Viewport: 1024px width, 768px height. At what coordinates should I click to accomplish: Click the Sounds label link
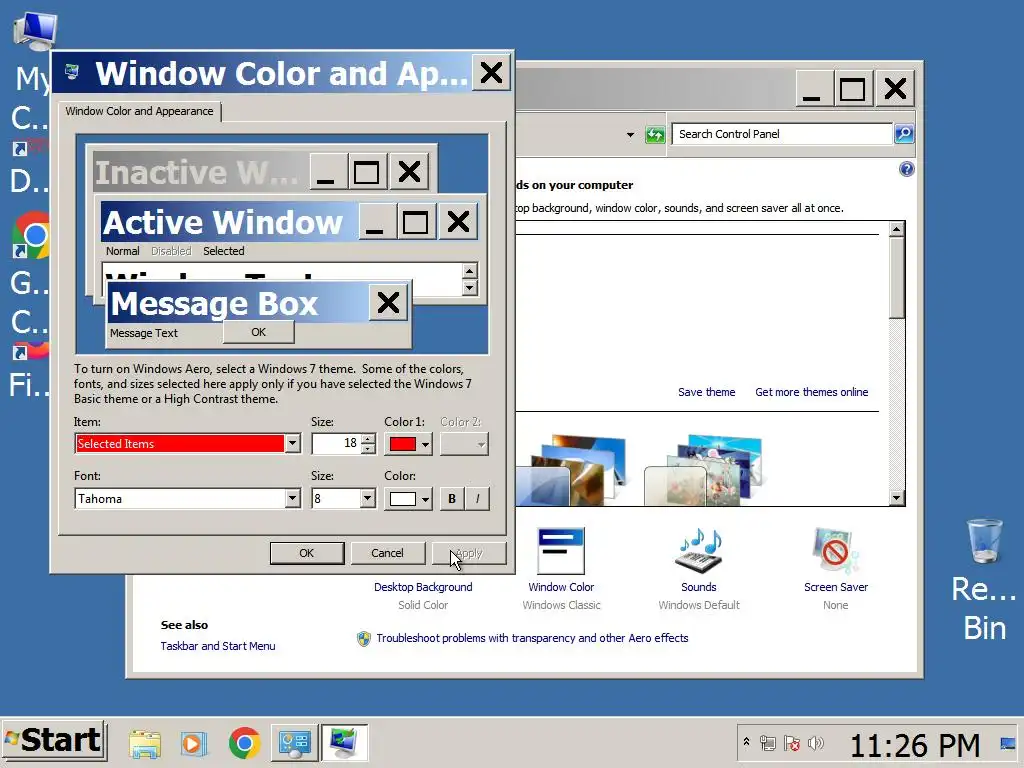pyautogui.click(x=699, y=587)
